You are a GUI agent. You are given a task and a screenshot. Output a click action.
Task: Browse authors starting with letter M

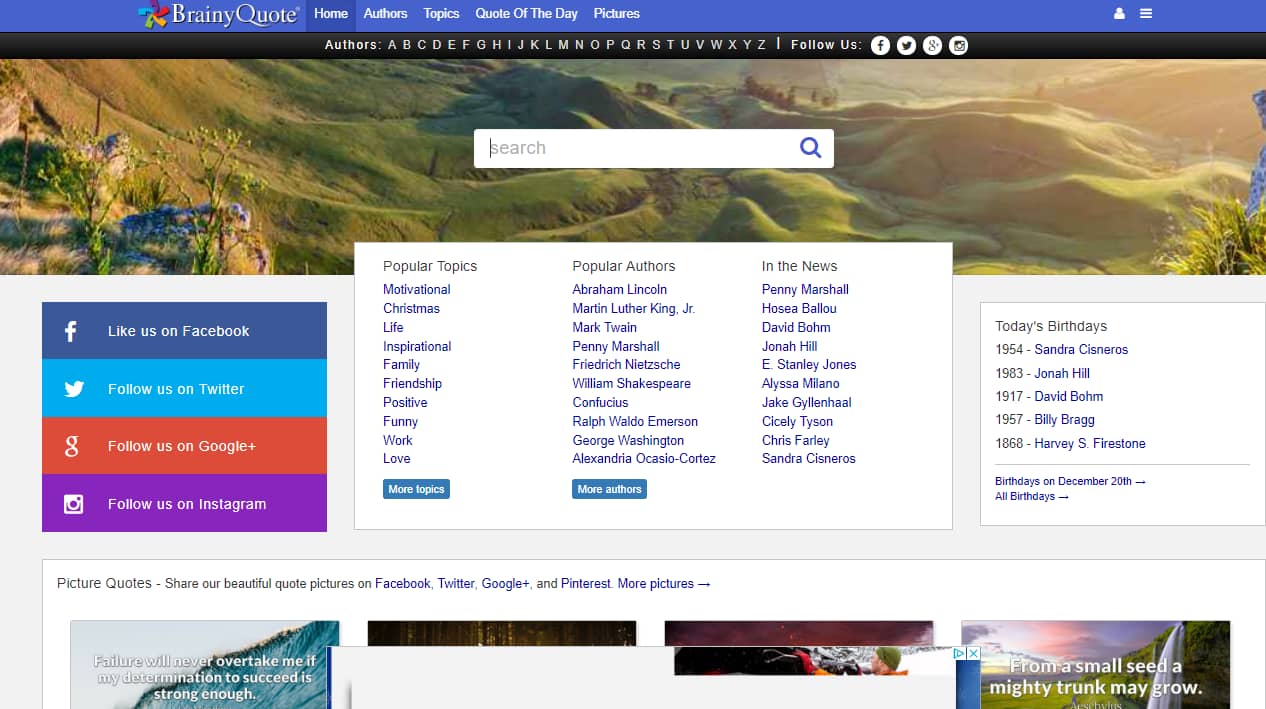click(564, 45)
